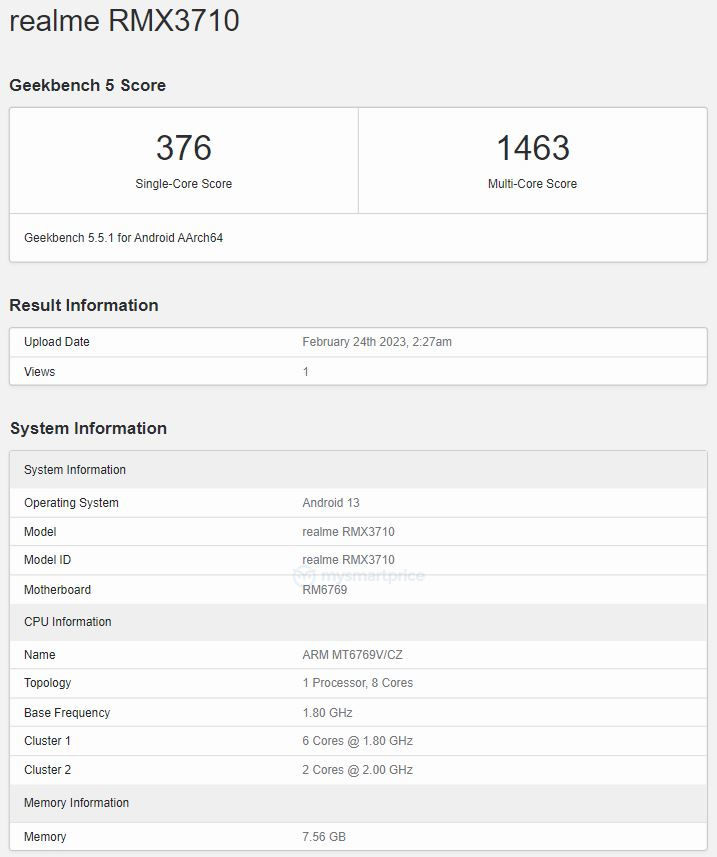
Task: Click the Single-Core Score label
Action: (184, 184)
